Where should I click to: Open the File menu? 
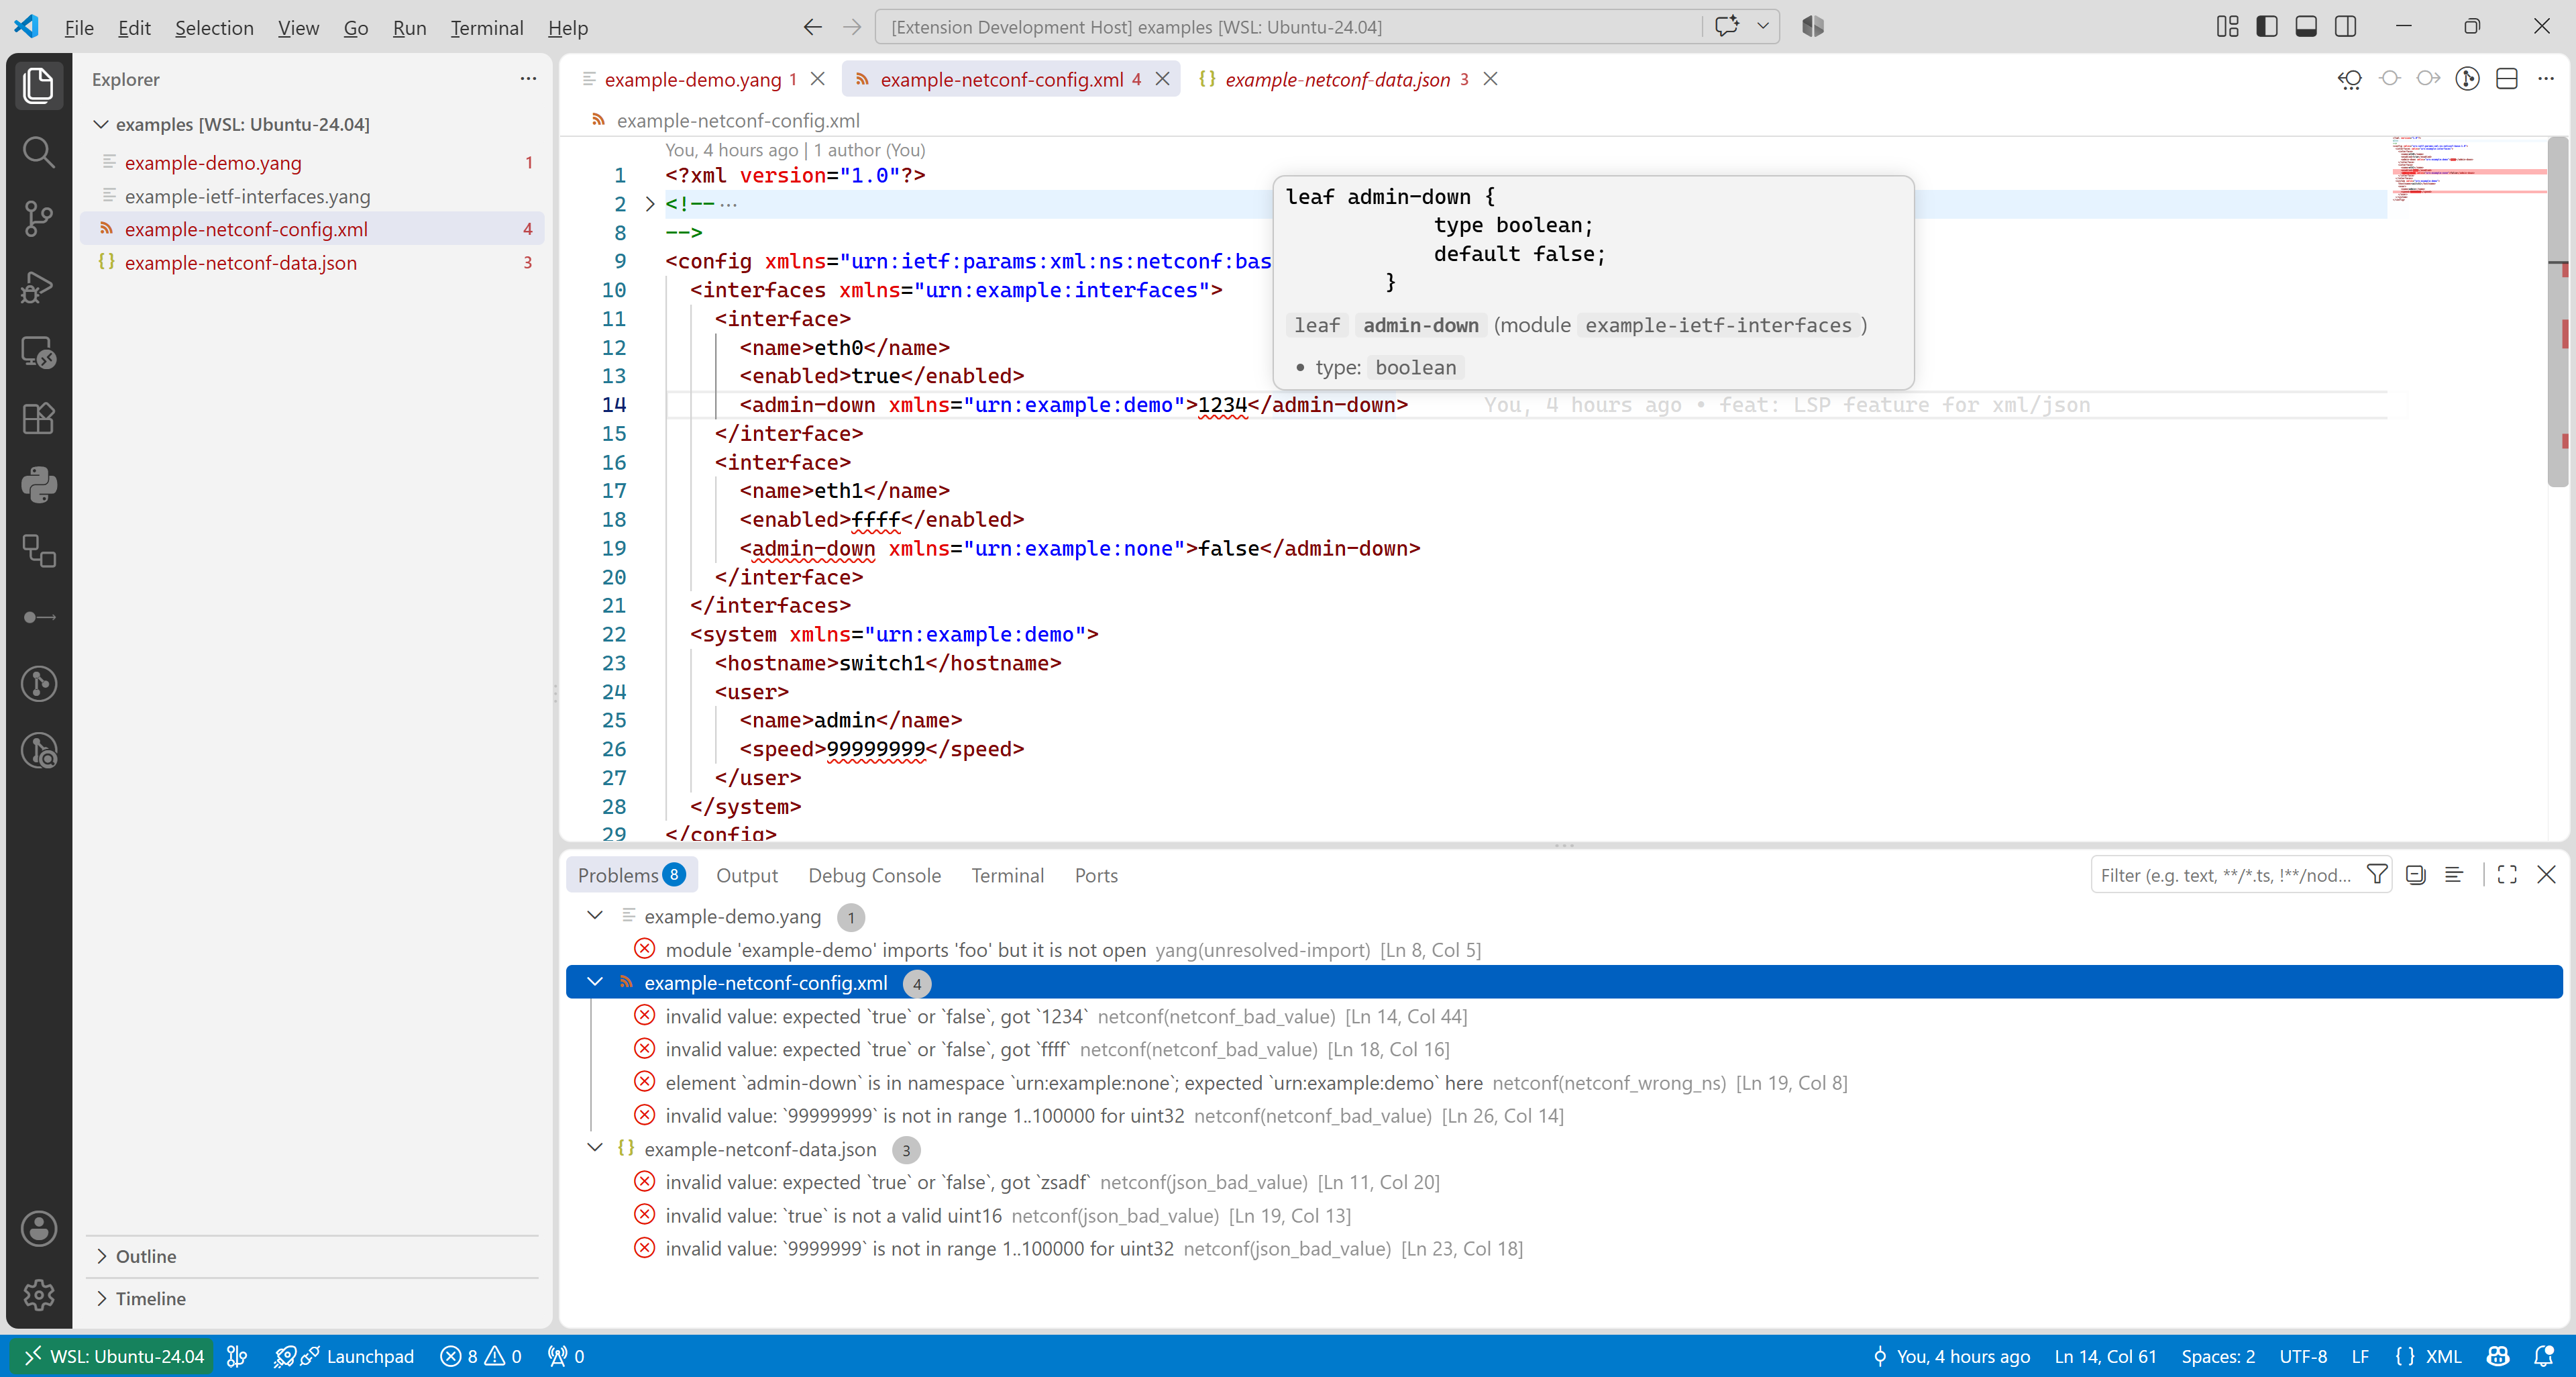(x=79, y=28)
